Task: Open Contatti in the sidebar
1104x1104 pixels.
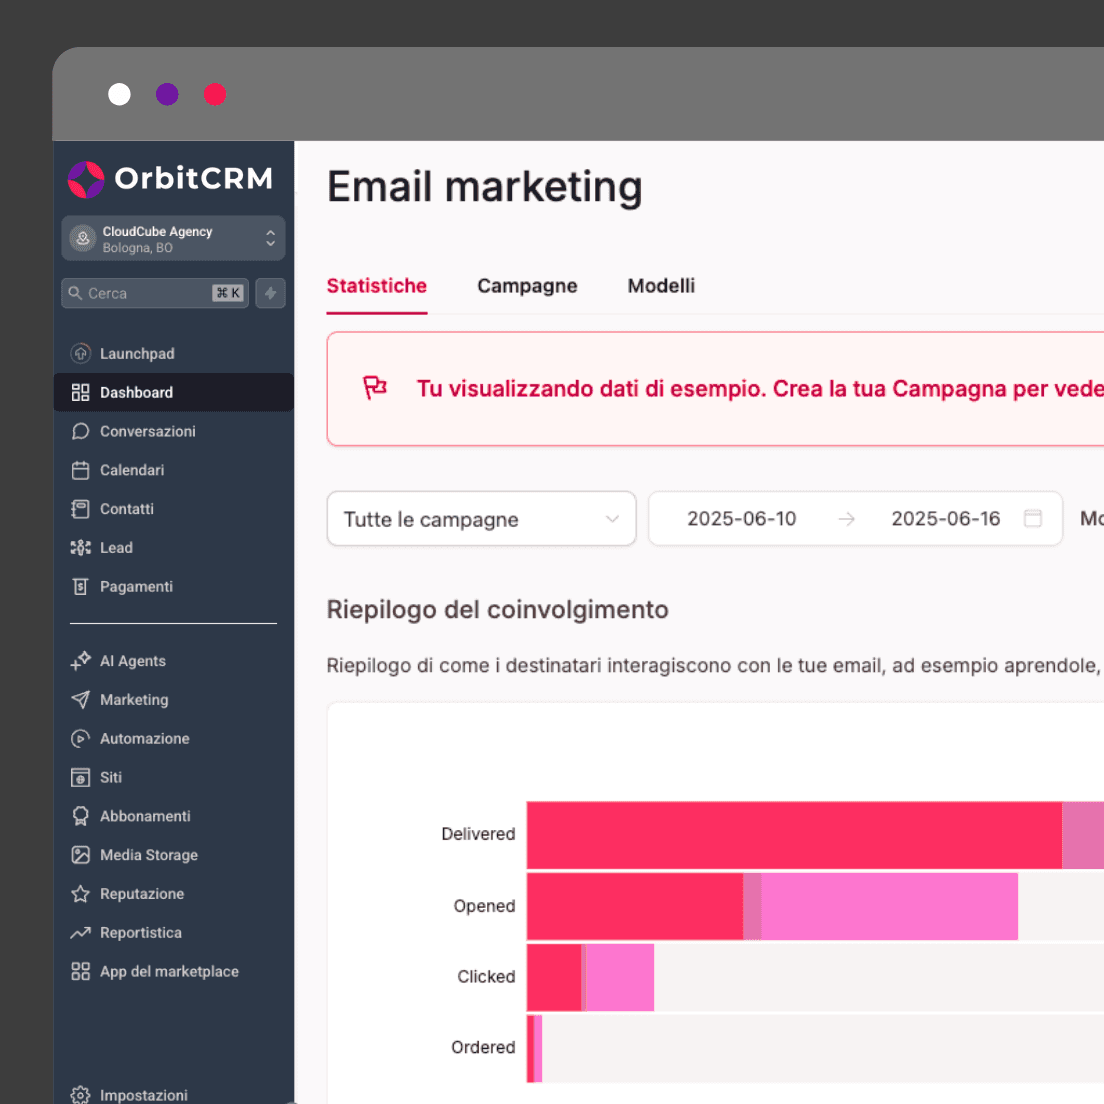Action: pos(174,508)
